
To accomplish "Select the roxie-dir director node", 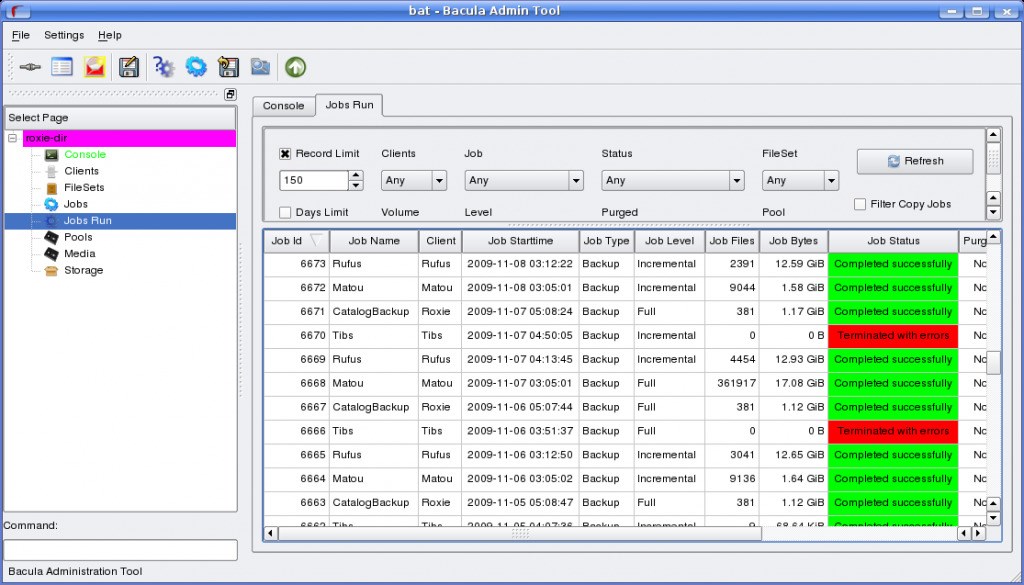I will (129, 138).
